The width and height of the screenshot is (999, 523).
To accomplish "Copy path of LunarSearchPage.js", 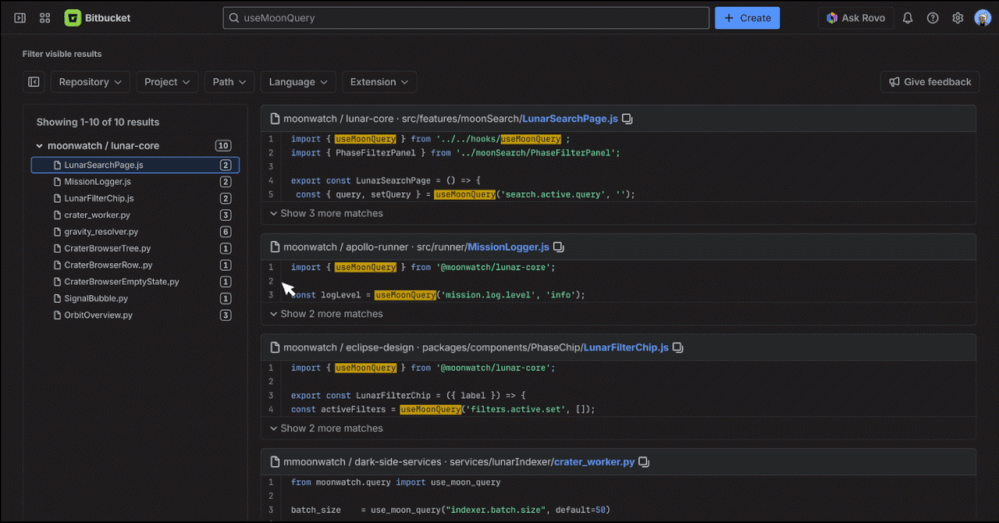I will click(628, 118).
